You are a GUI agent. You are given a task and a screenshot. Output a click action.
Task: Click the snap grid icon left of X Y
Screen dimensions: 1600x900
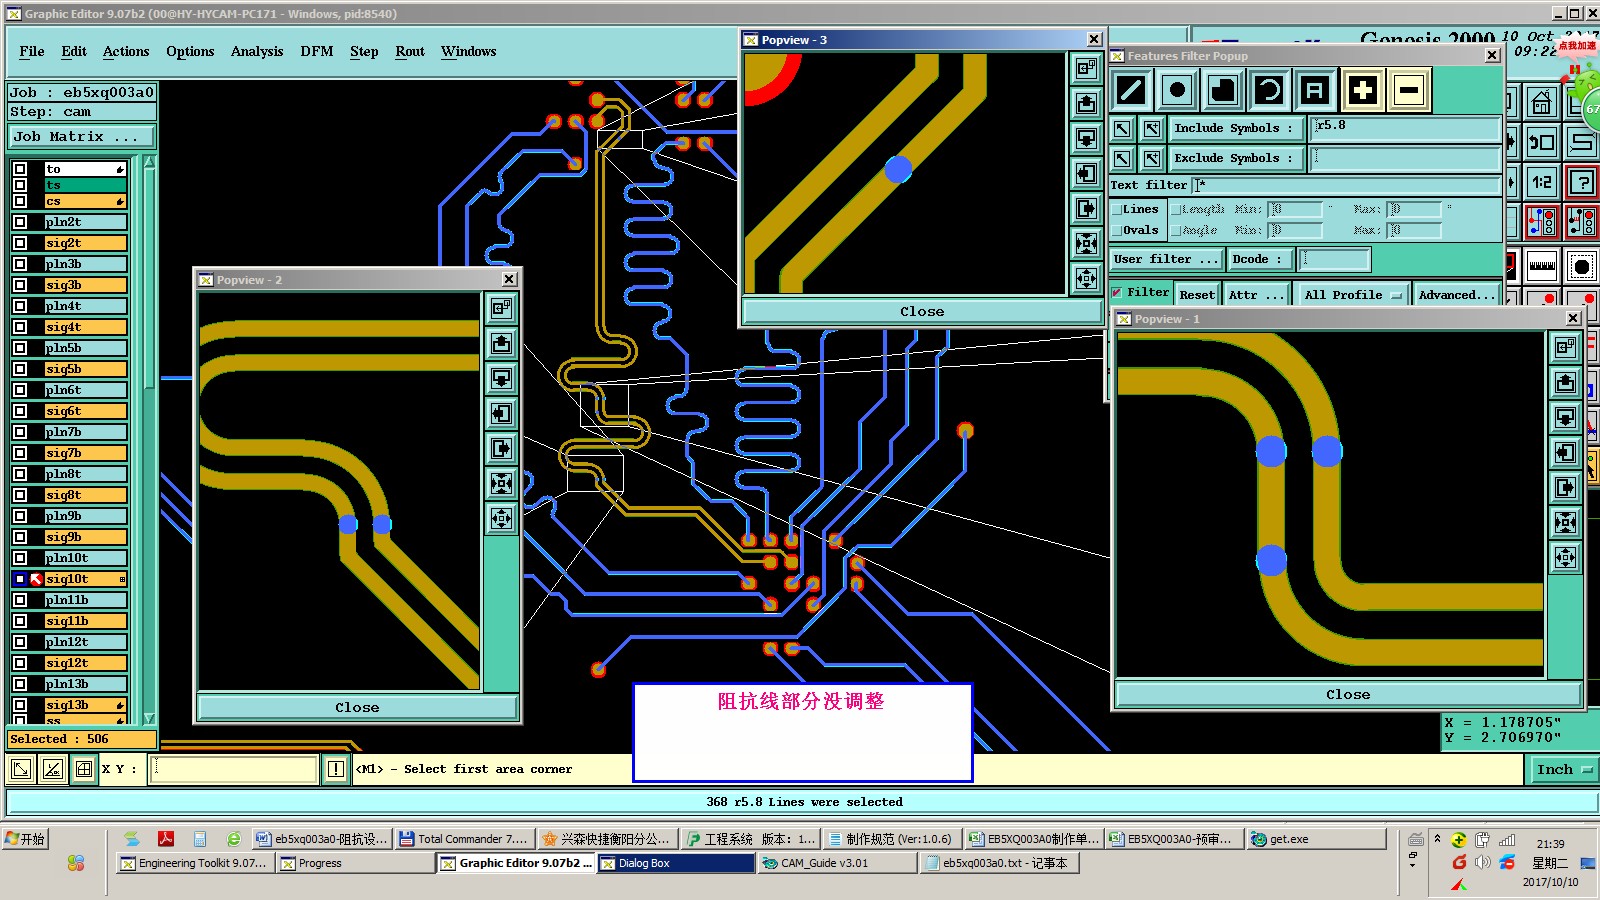[x=84, y=769]
